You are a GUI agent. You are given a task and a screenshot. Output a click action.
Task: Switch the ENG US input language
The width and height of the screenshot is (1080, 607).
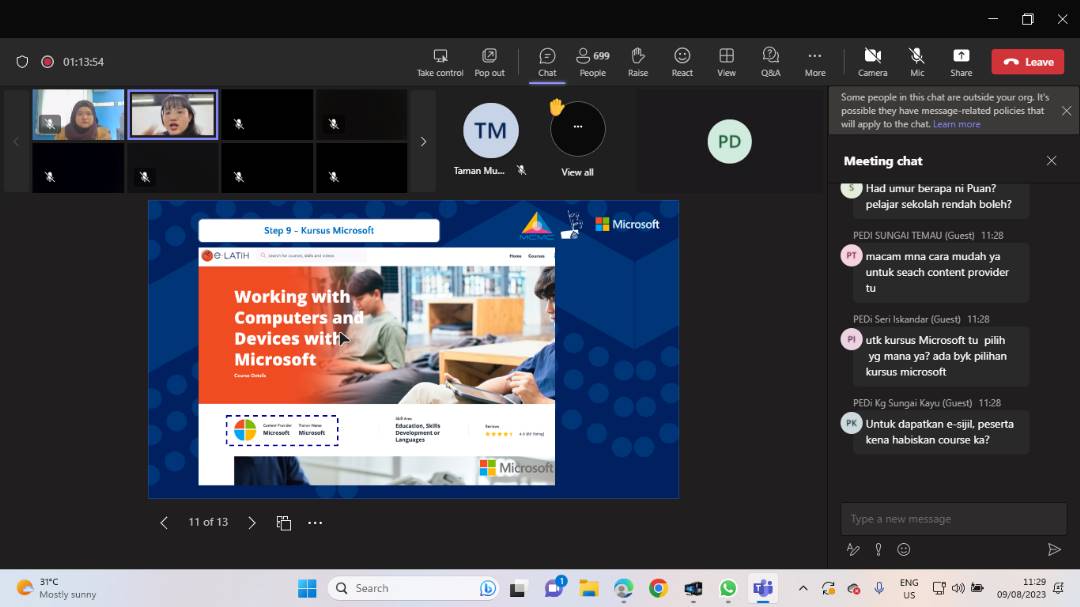click(x=908, y=588)
